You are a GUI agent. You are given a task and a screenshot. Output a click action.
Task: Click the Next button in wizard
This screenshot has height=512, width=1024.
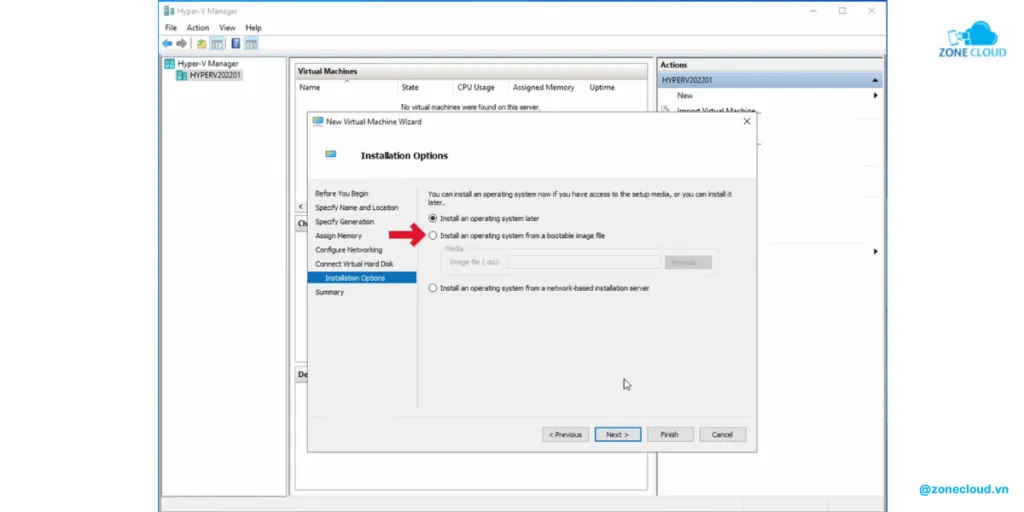coord(618,434)
